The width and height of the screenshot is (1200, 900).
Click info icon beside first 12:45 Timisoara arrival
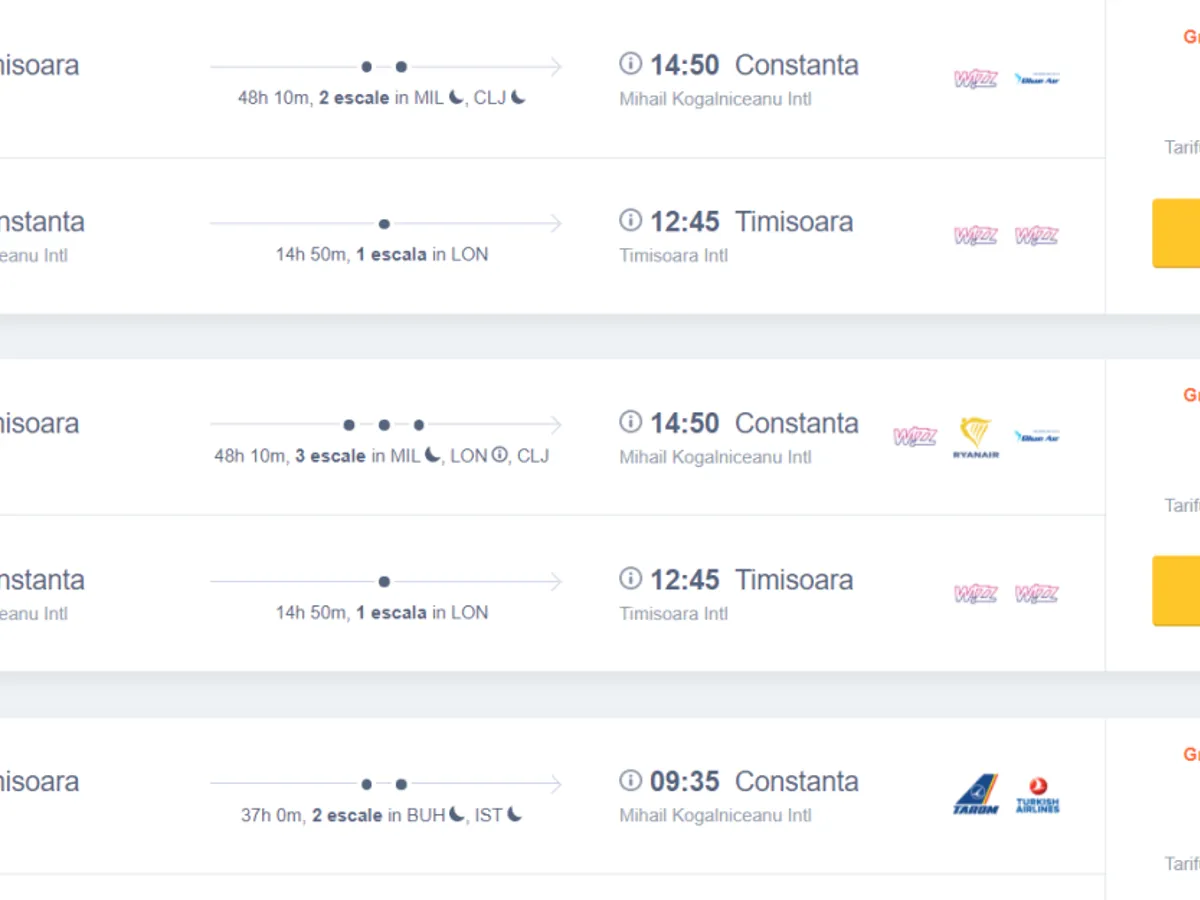pyautogui.click(x=630, y=220)
